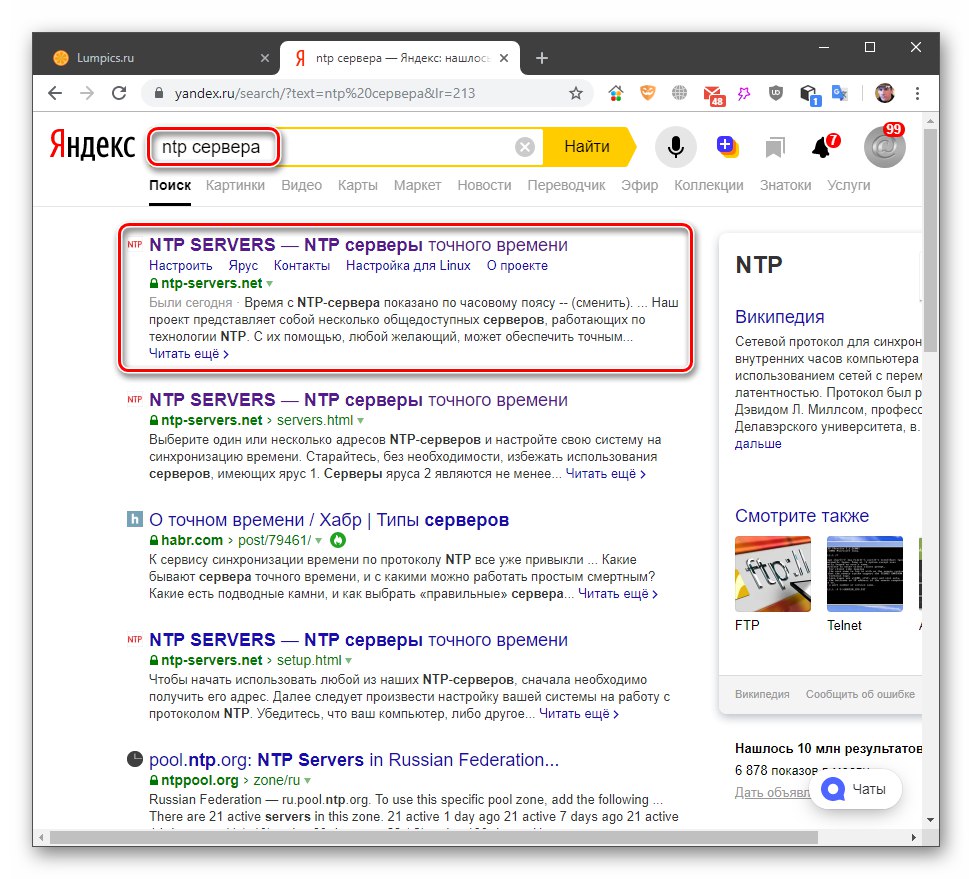Viewport: 972px width, 879px height.
Task: Expand dropdown arrow after ntppool.org zone/ru
Action: 307,780
